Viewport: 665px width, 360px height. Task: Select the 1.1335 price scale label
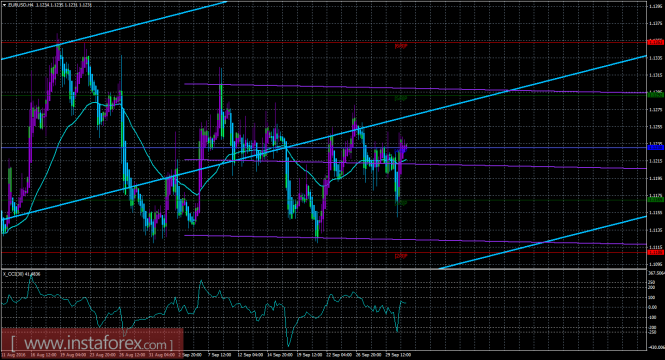655,58
